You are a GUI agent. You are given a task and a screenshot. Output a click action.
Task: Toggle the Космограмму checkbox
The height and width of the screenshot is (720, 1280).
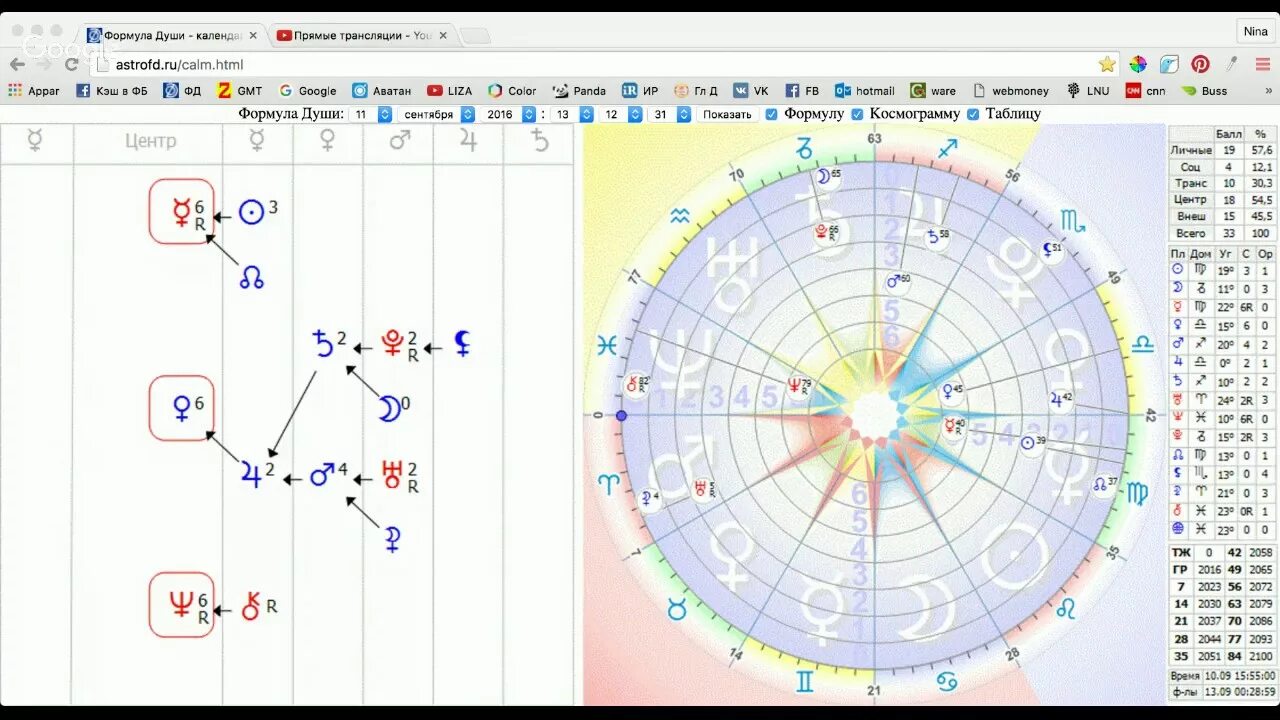coord(857,114)
